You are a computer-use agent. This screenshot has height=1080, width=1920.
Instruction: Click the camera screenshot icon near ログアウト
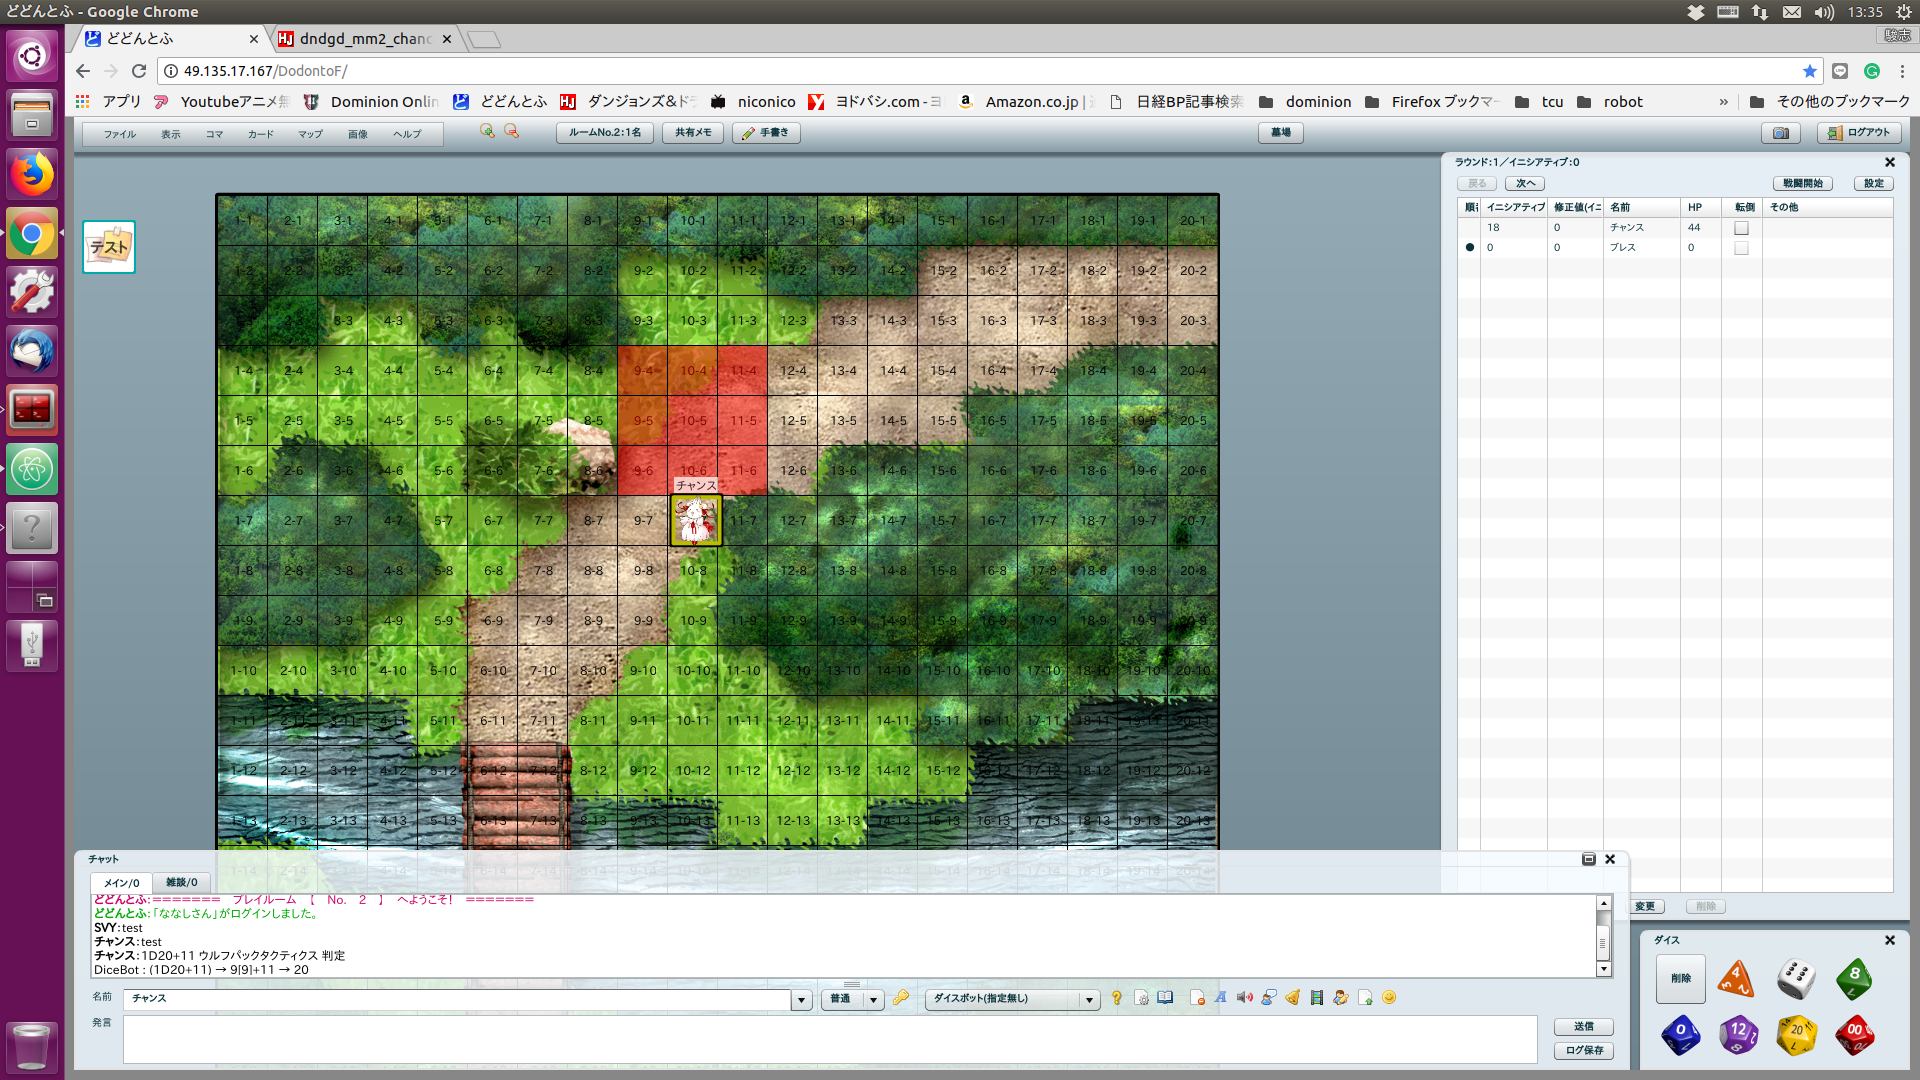(x=1780, y=133)
